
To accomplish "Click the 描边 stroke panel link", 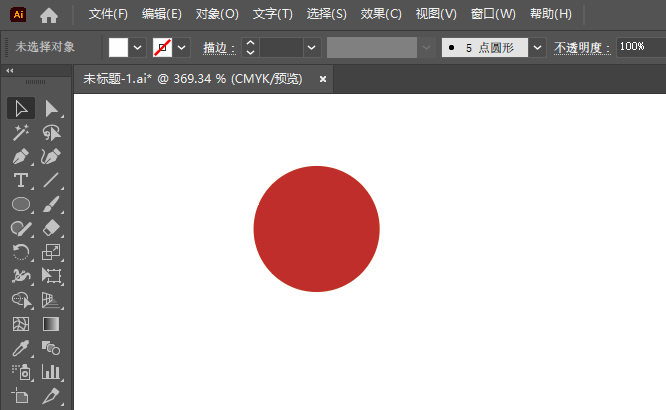I will pos(219,48).
